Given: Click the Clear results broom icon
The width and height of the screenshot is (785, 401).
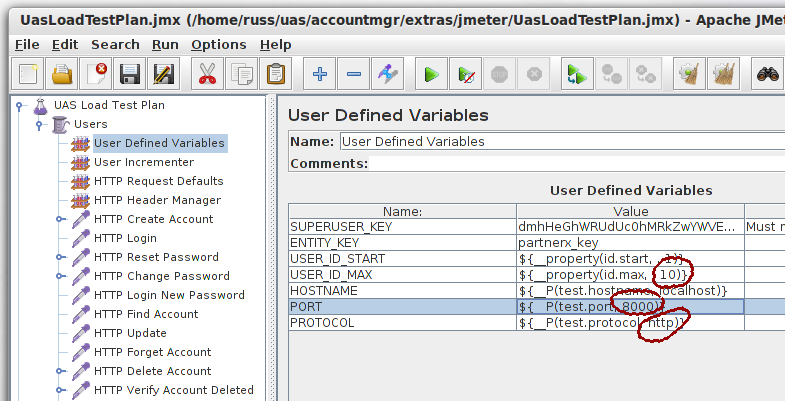Looking at the screenshot, I should pyautogui.click(x=689, y=74).
